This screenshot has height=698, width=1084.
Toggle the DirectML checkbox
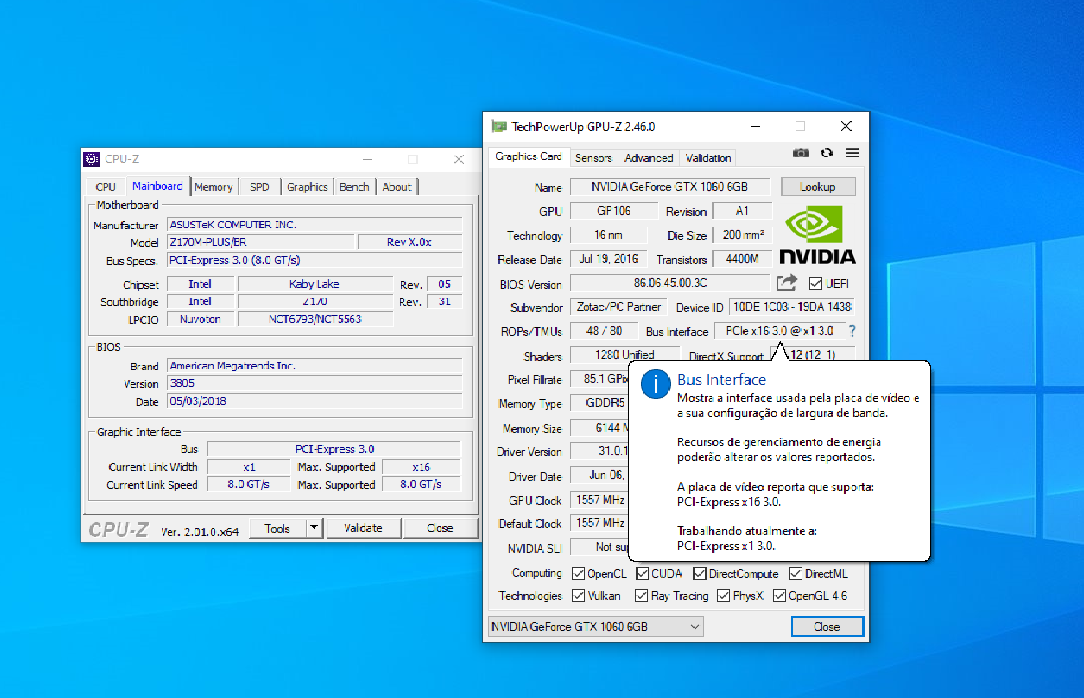pos(796,574)
